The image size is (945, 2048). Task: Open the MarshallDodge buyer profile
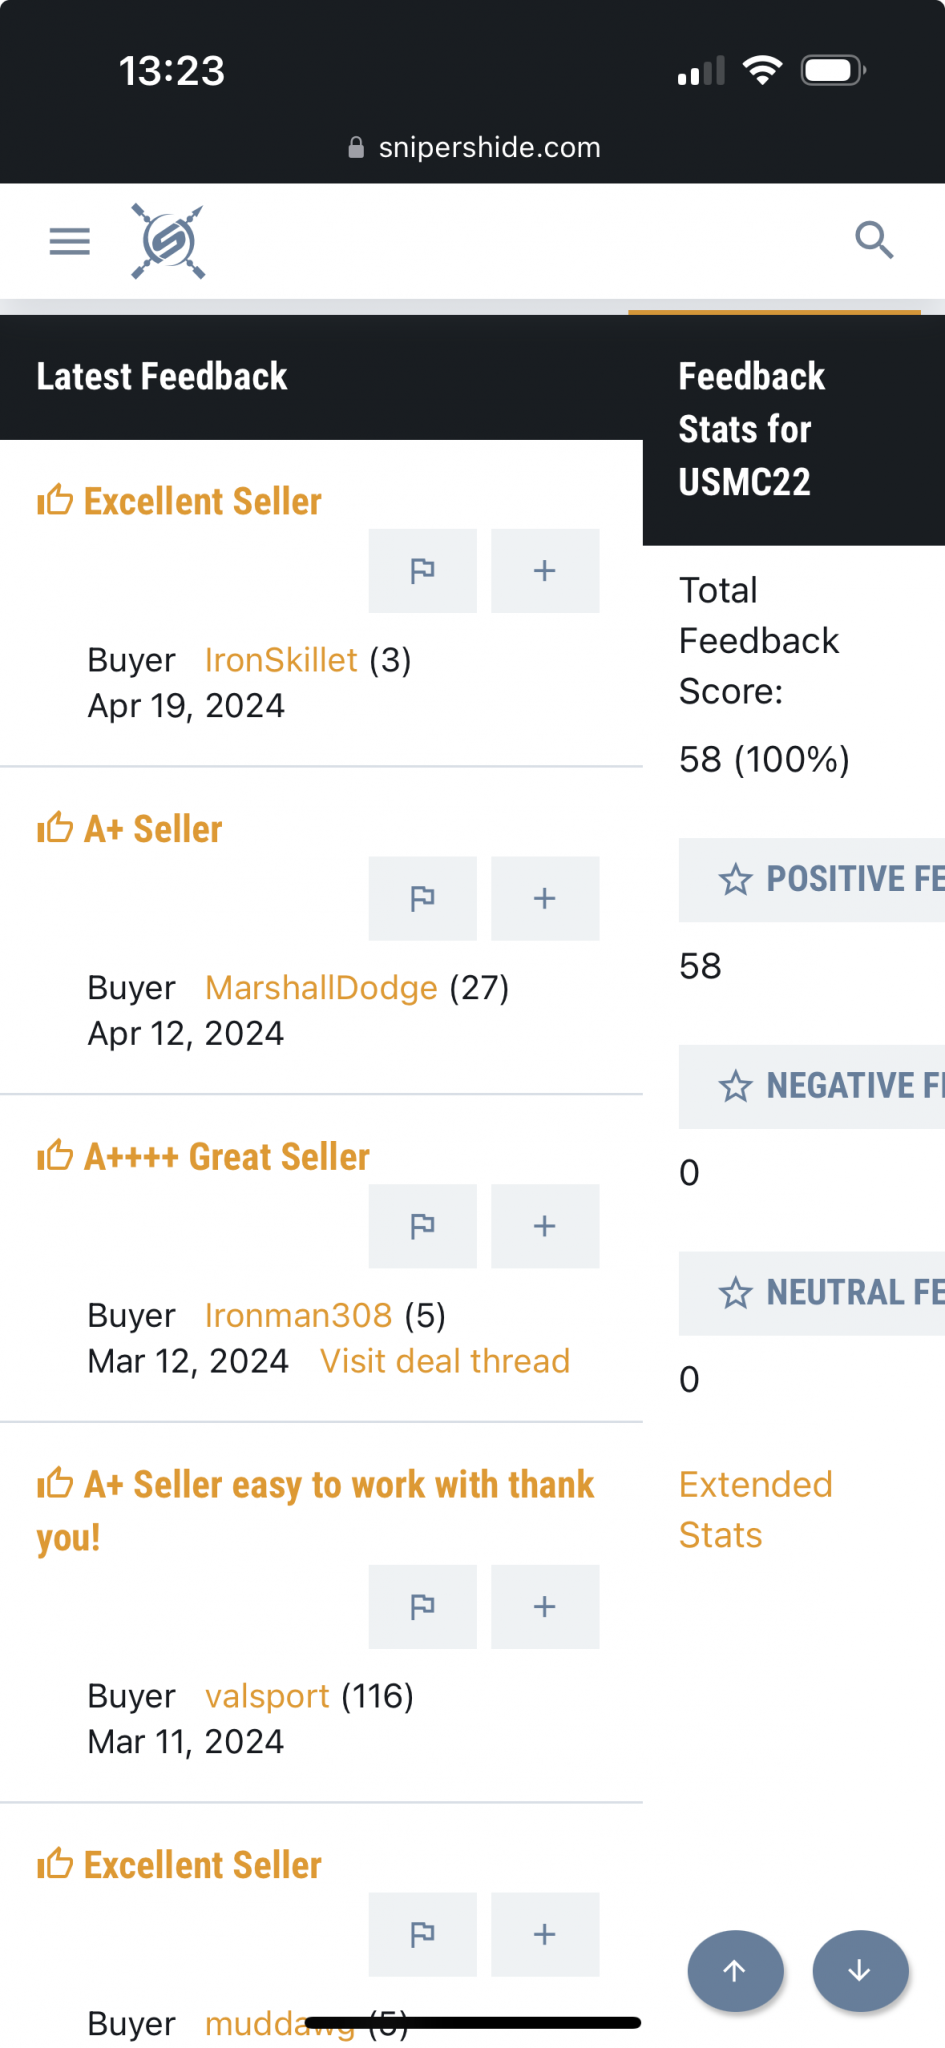click(321, 988)
